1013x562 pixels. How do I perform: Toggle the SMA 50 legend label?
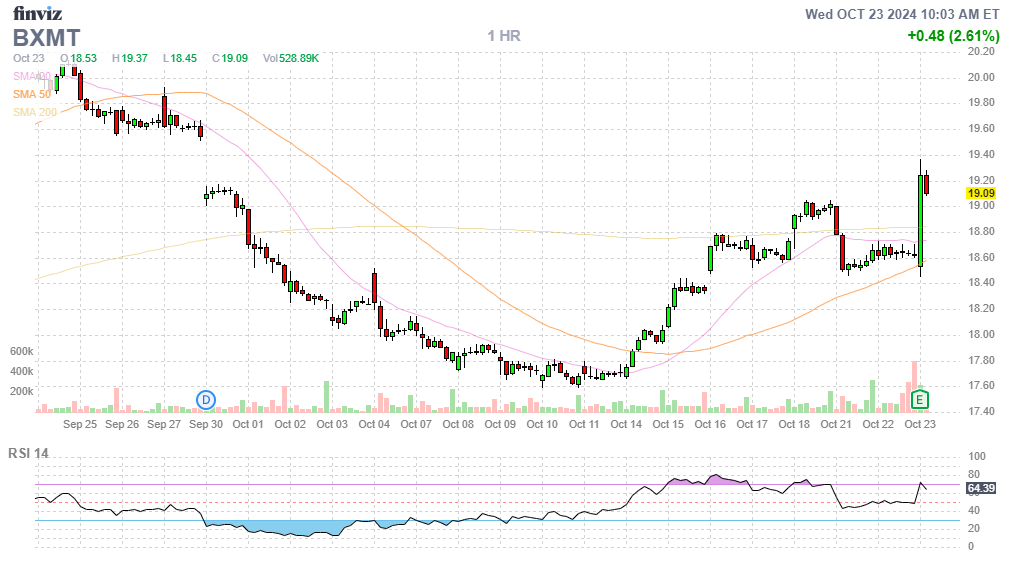(x=31, y=94)
